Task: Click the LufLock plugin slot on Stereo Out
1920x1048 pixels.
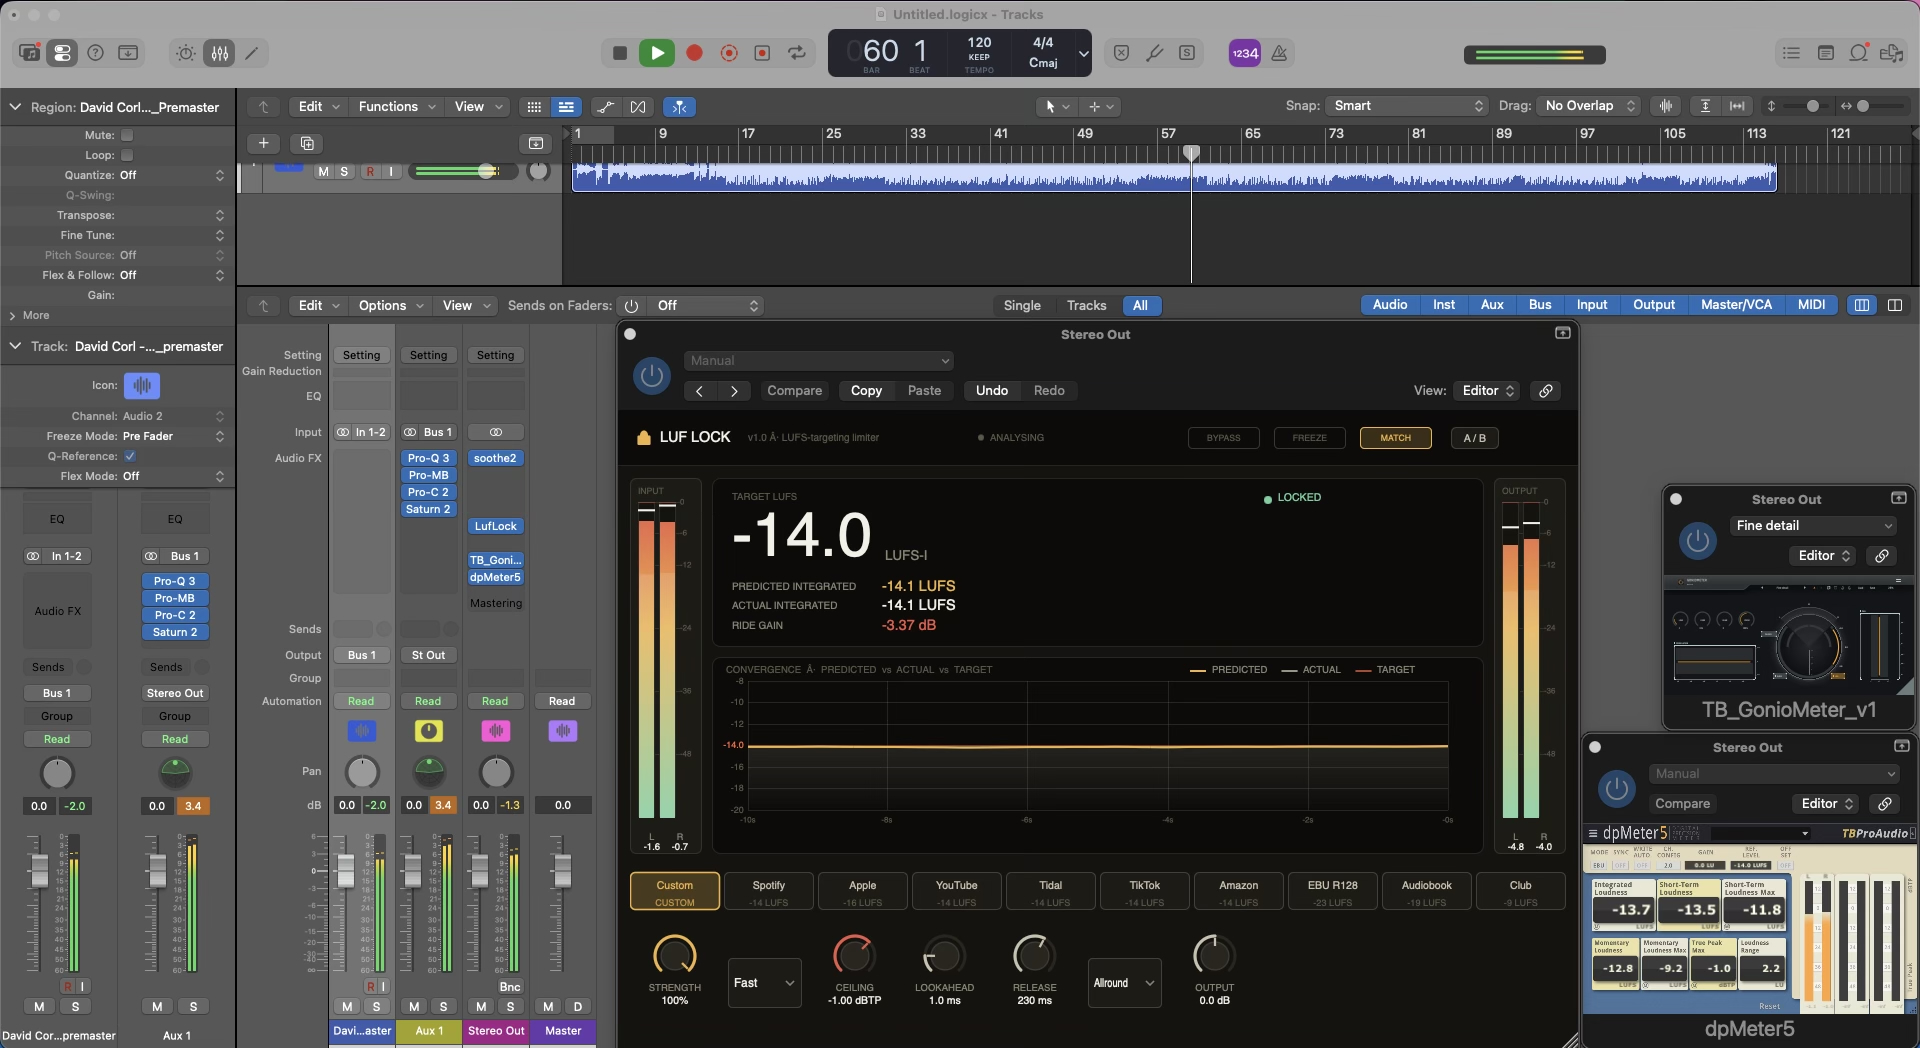Action: [495, 526]
